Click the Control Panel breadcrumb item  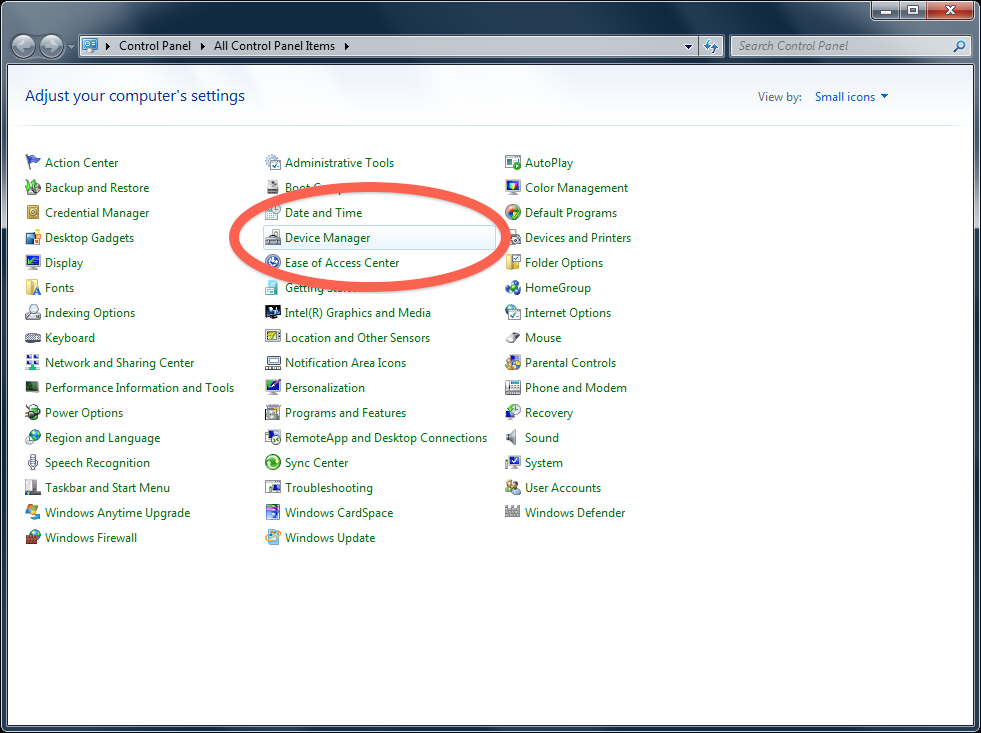[155, 45]
